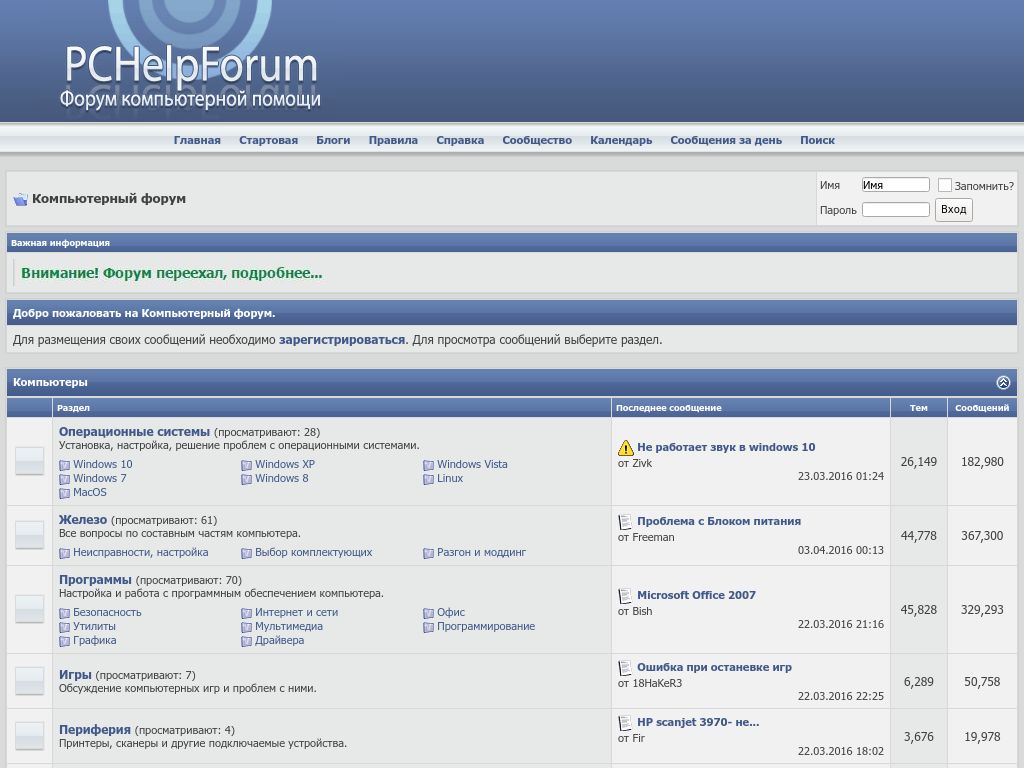Open the Утилиты subforum

94,626
